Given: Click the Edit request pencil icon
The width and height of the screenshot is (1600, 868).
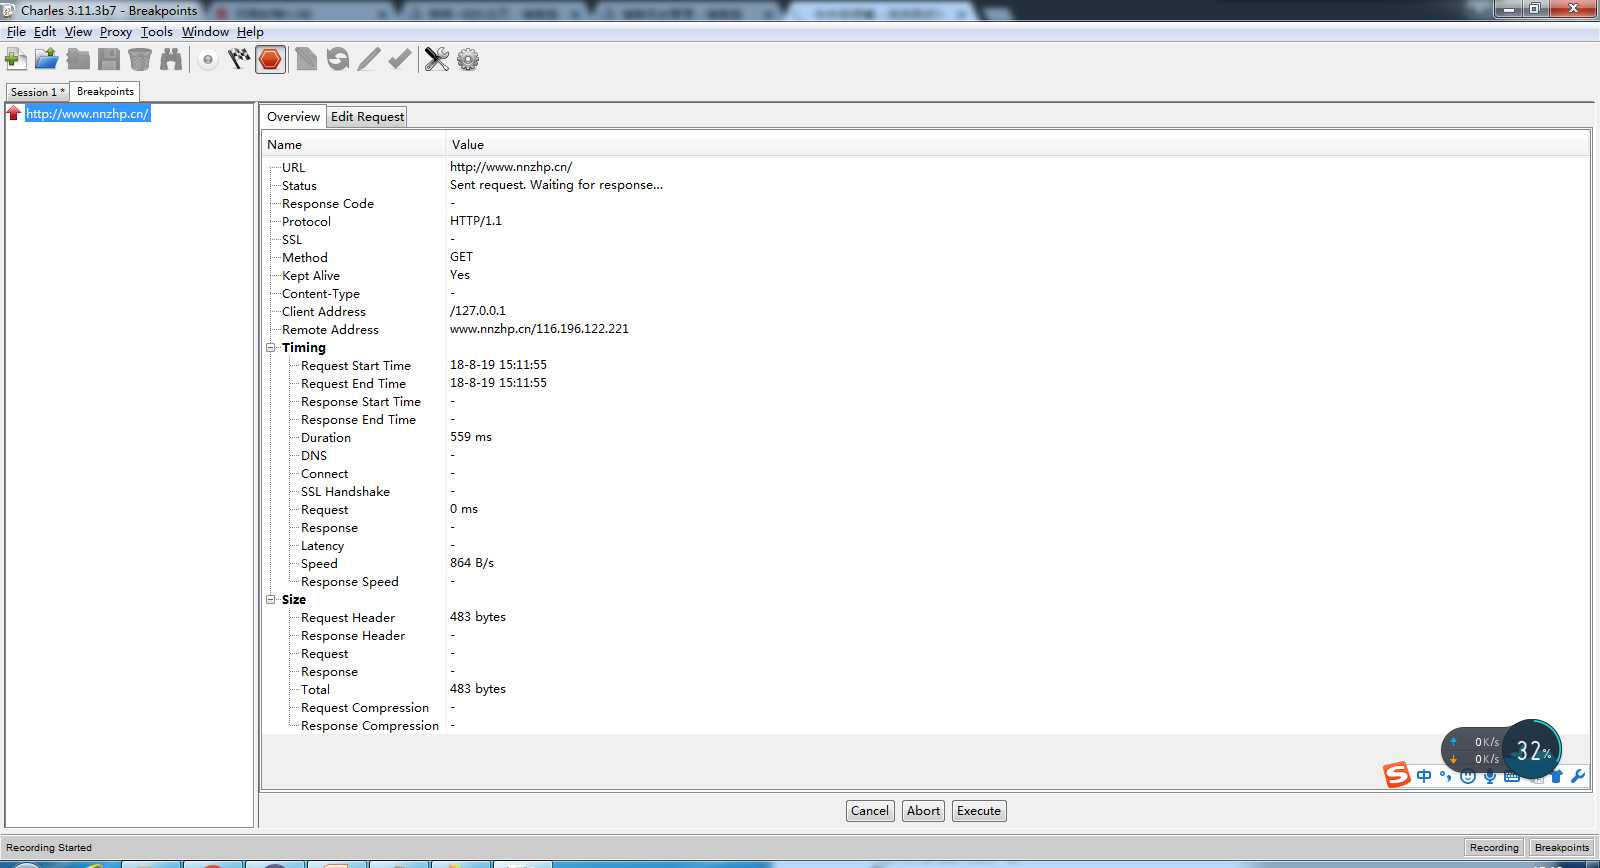Looking at the screenshot, I should pos(369,59).
